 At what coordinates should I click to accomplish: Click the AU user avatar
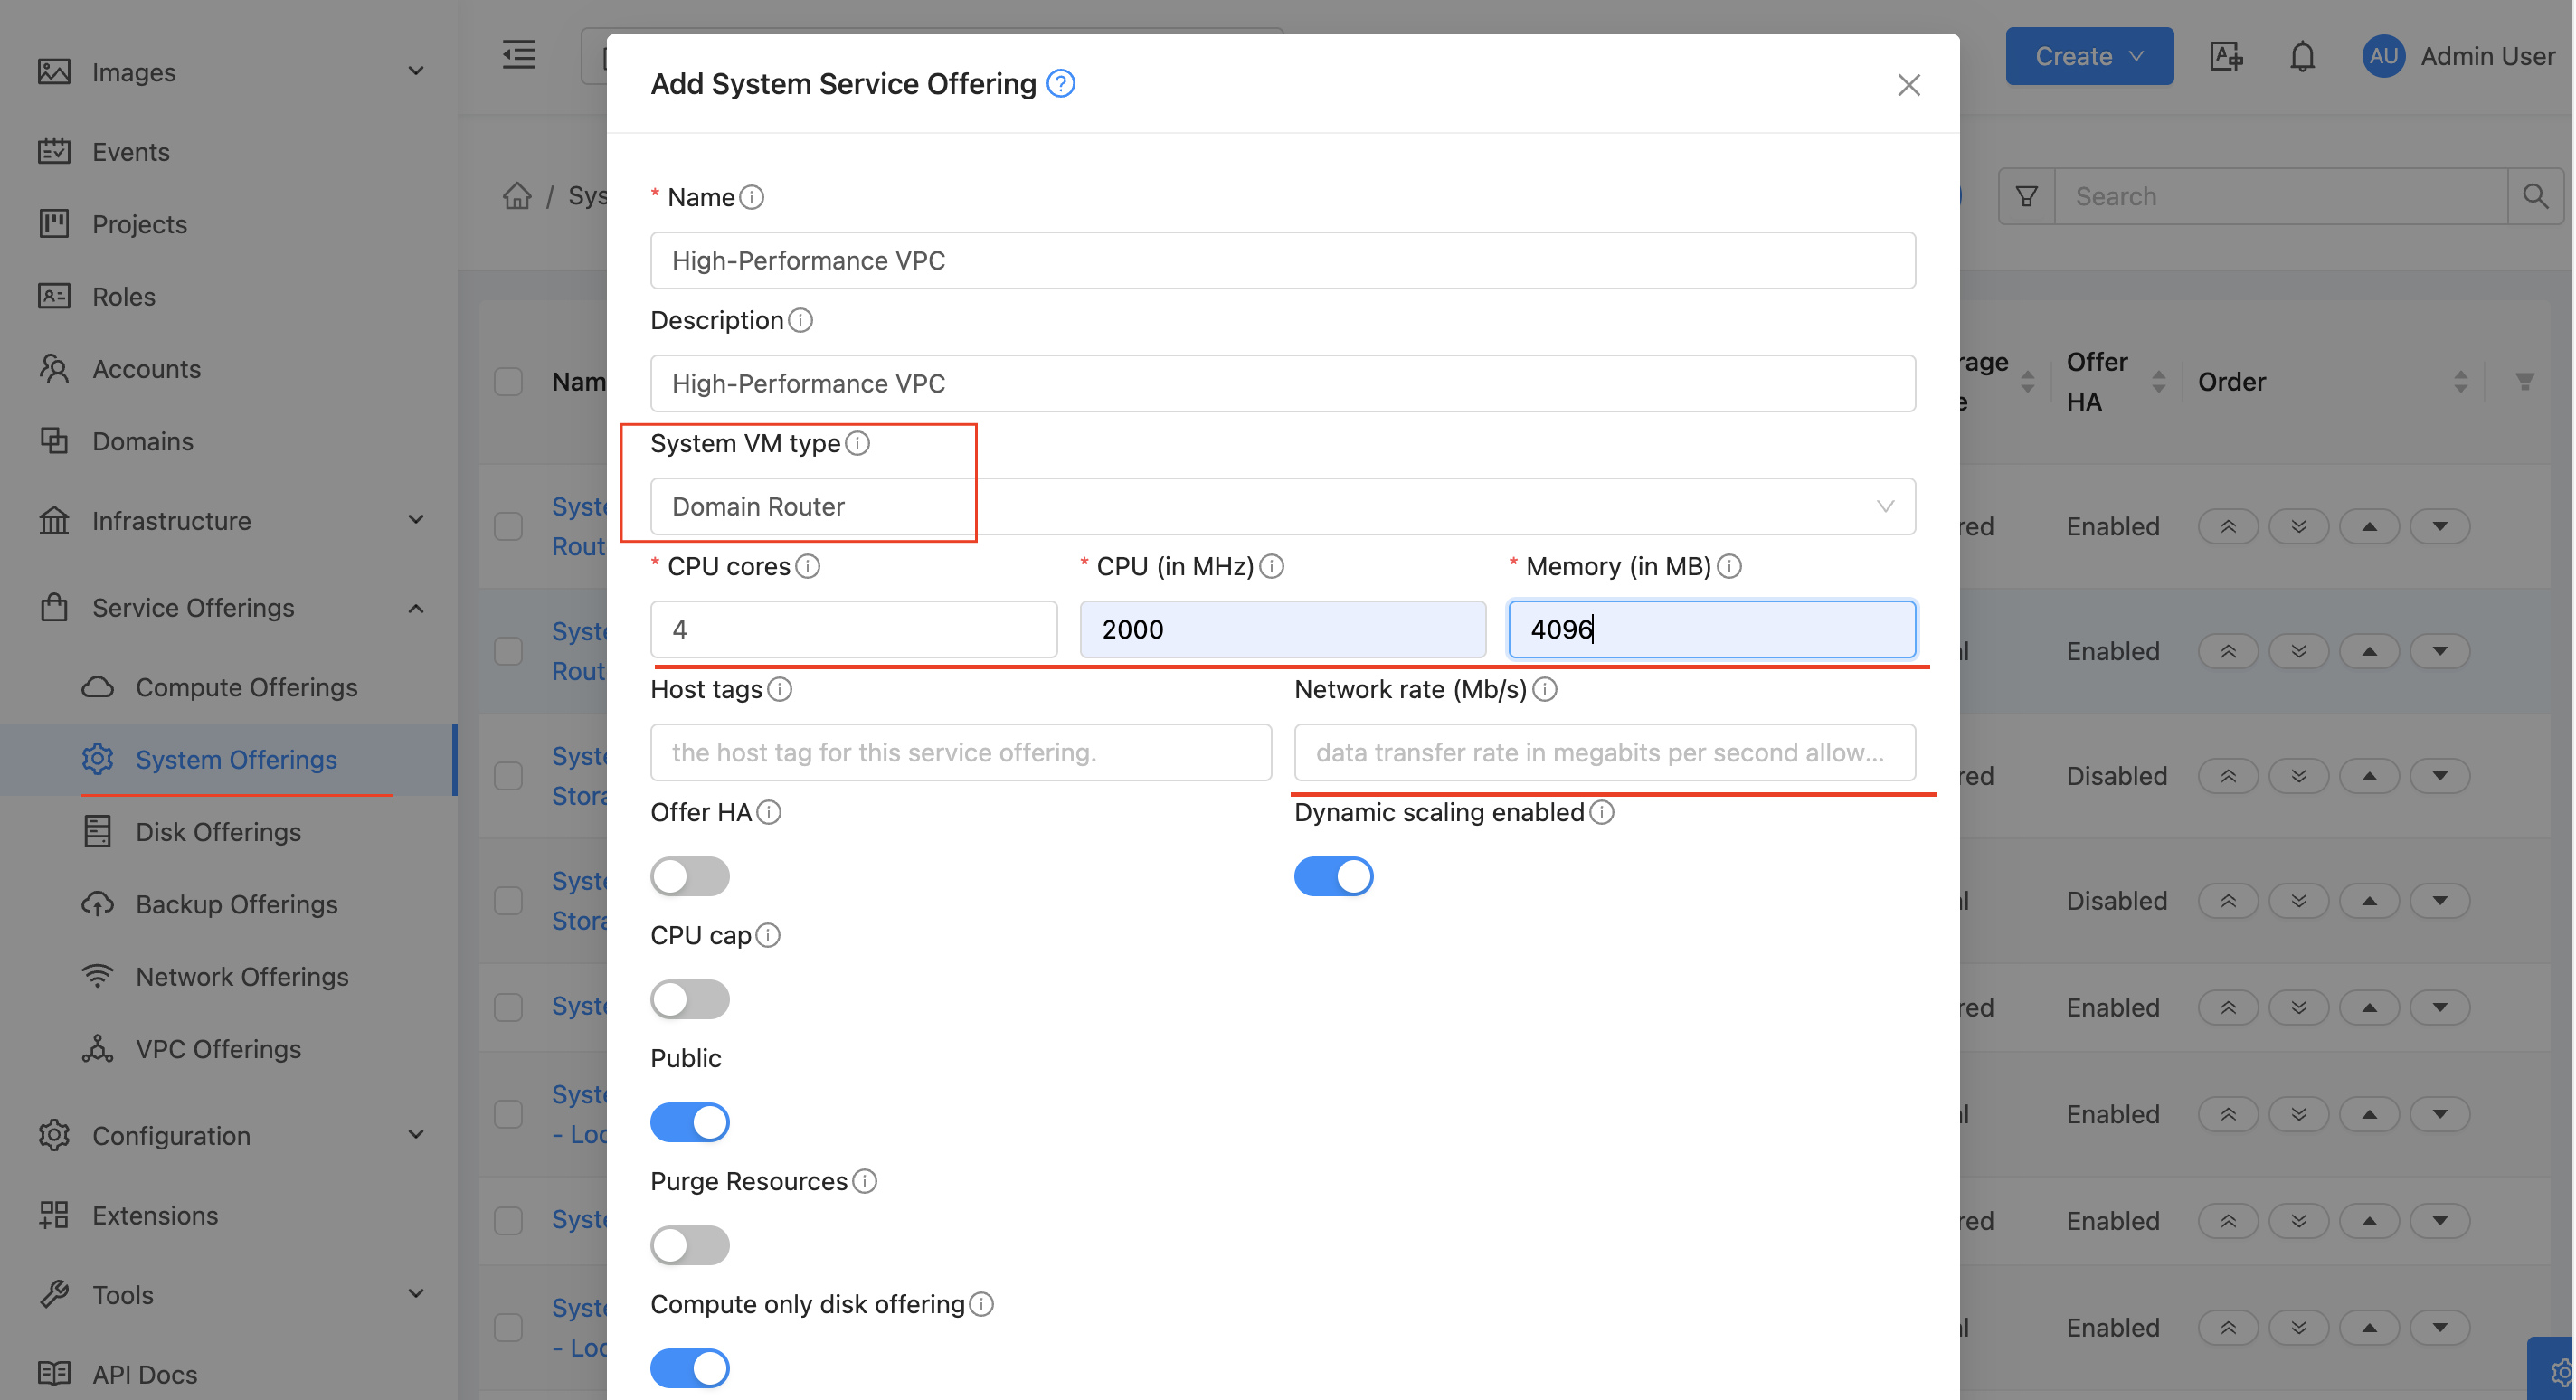[x=2383, y=56]
